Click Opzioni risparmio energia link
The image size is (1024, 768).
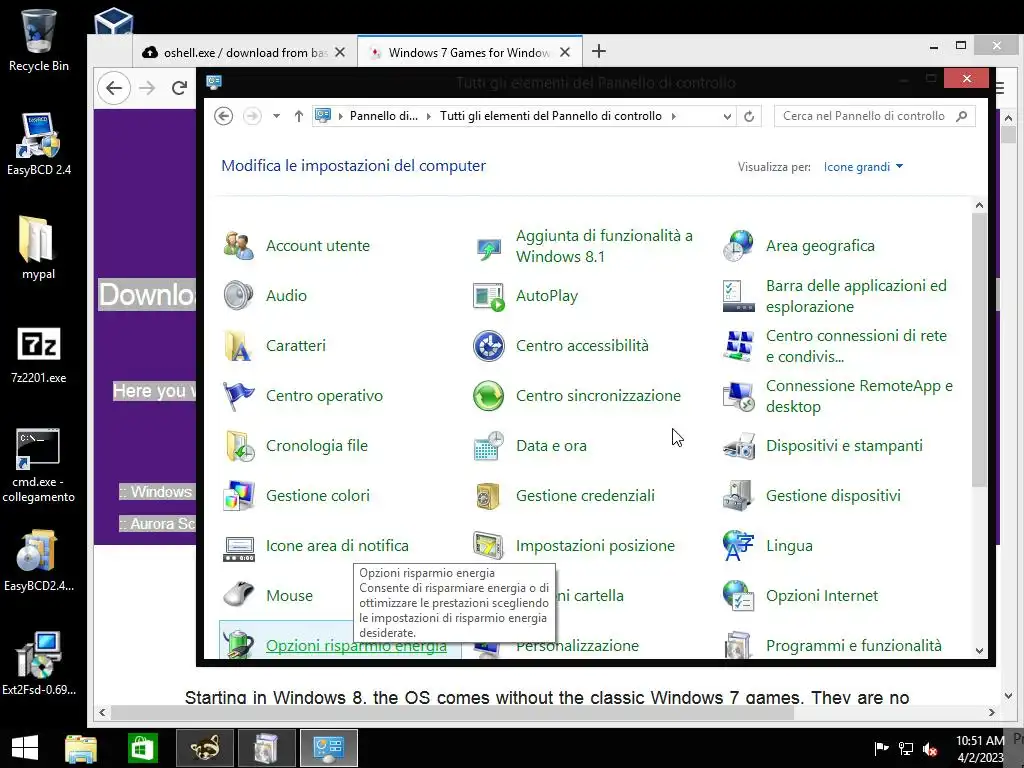(356, 645)
